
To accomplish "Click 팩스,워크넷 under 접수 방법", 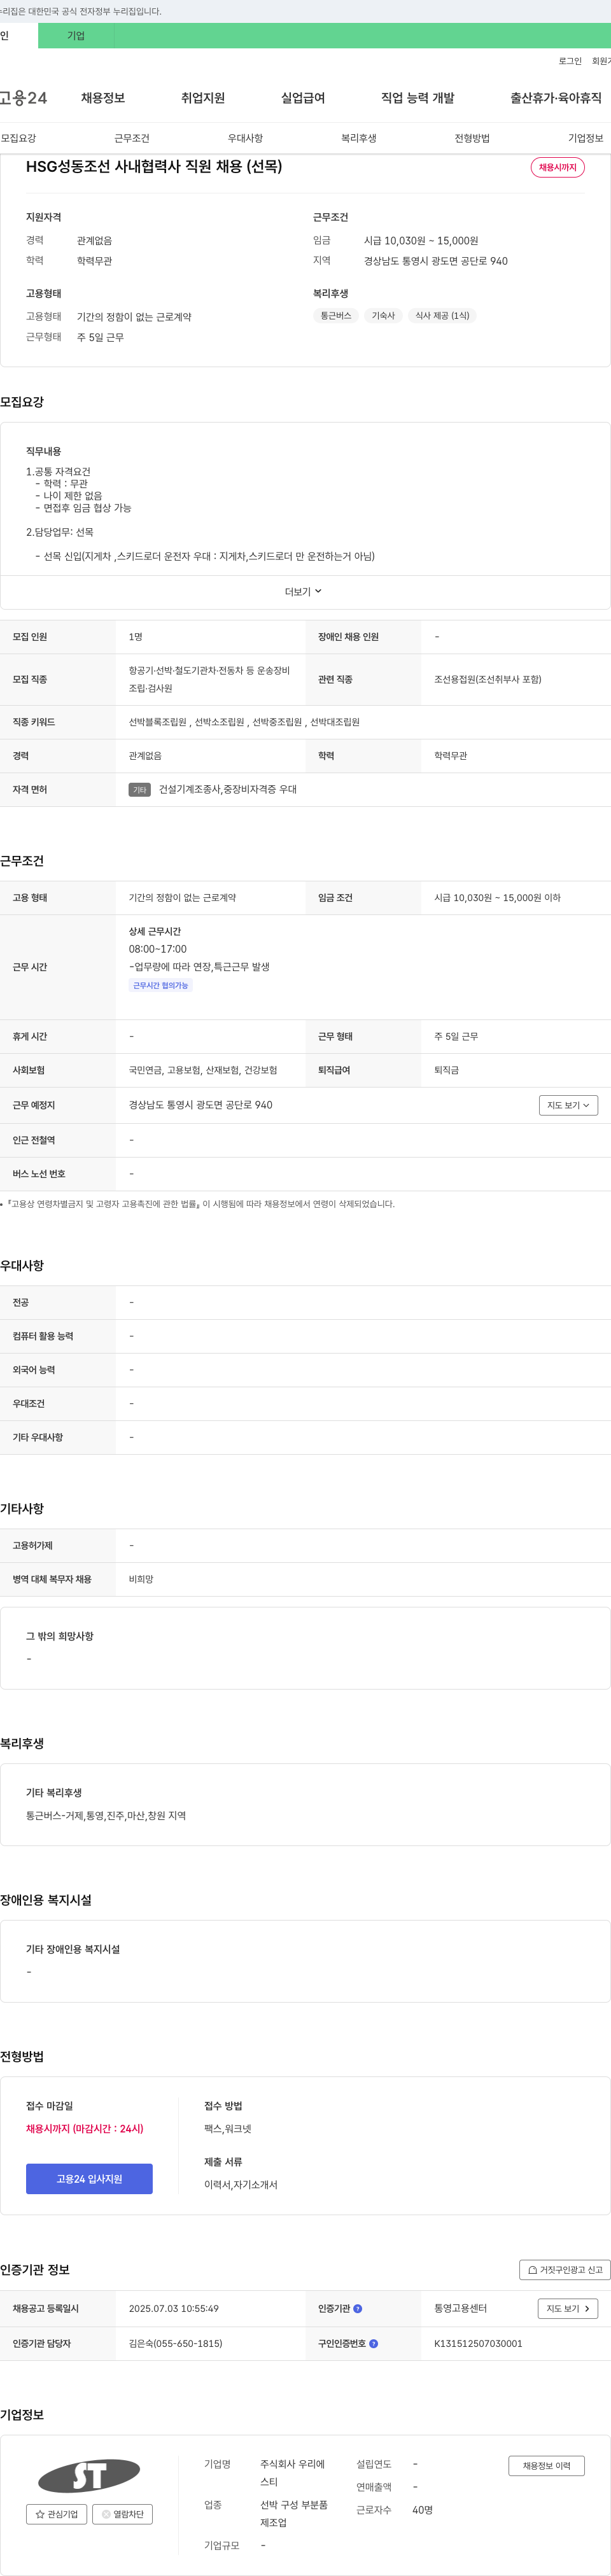I will click(x=228, y=2129).
